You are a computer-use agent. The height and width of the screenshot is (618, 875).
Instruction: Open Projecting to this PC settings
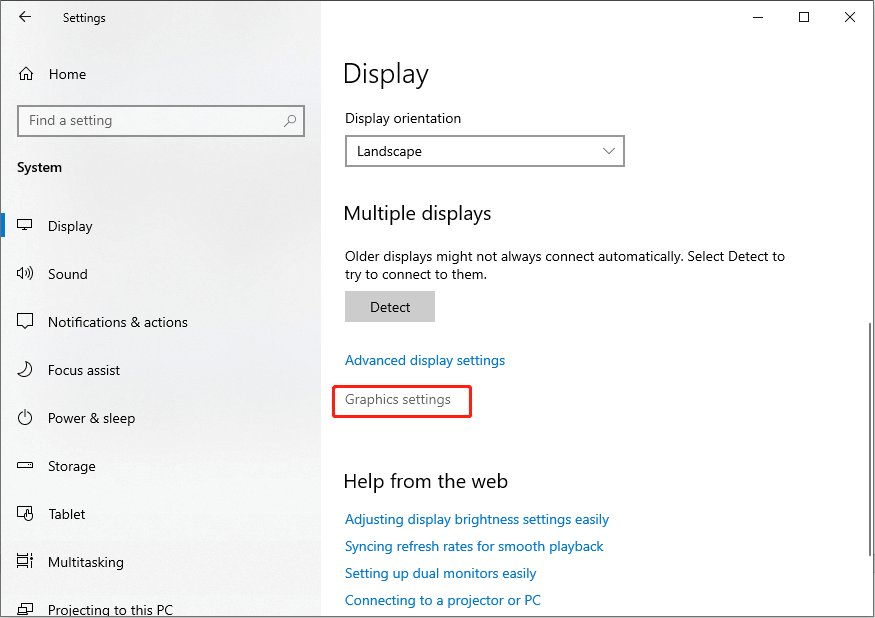coord(110,610)
